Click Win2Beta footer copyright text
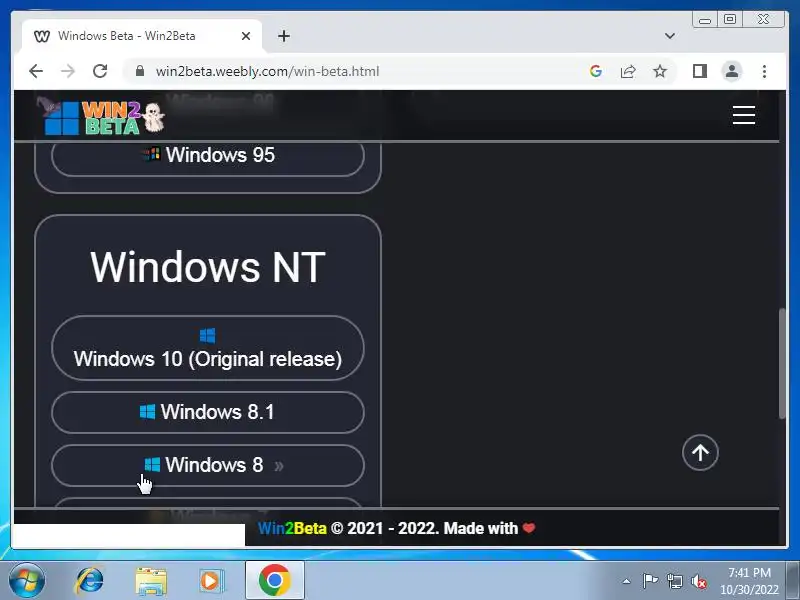Screen dimensions: 800x600 point(396,528)
